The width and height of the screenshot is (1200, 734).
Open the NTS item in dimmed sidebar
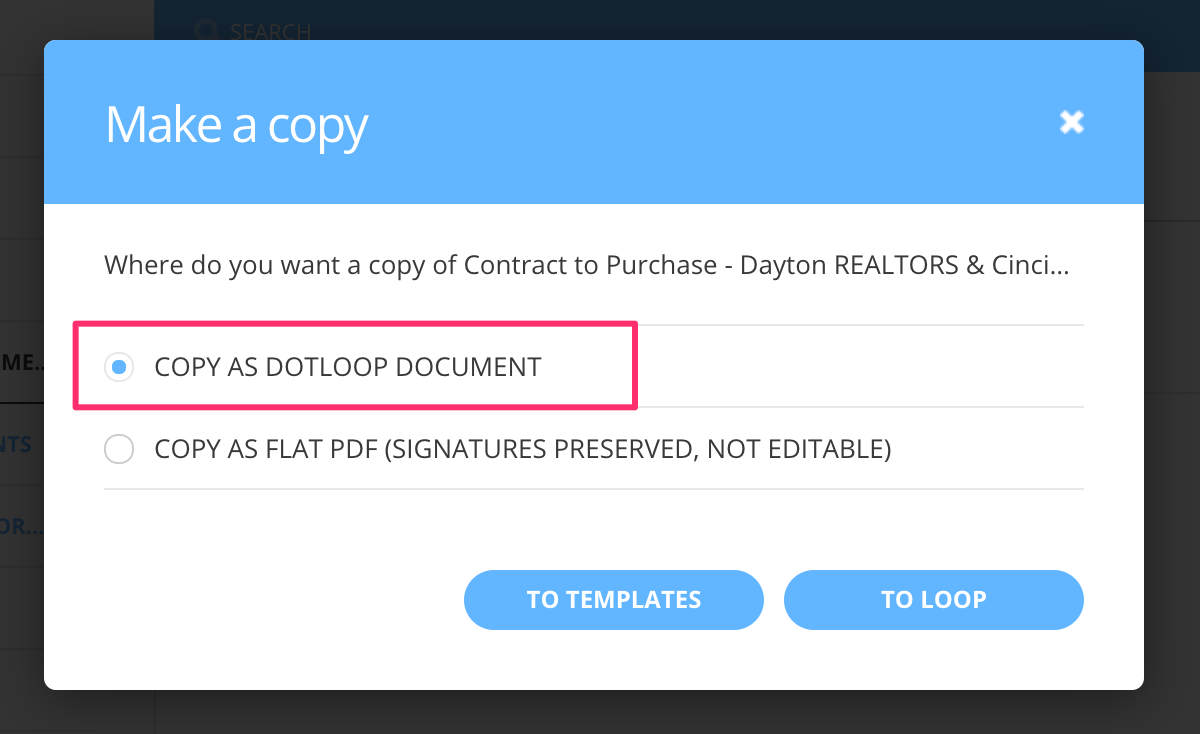22,445
